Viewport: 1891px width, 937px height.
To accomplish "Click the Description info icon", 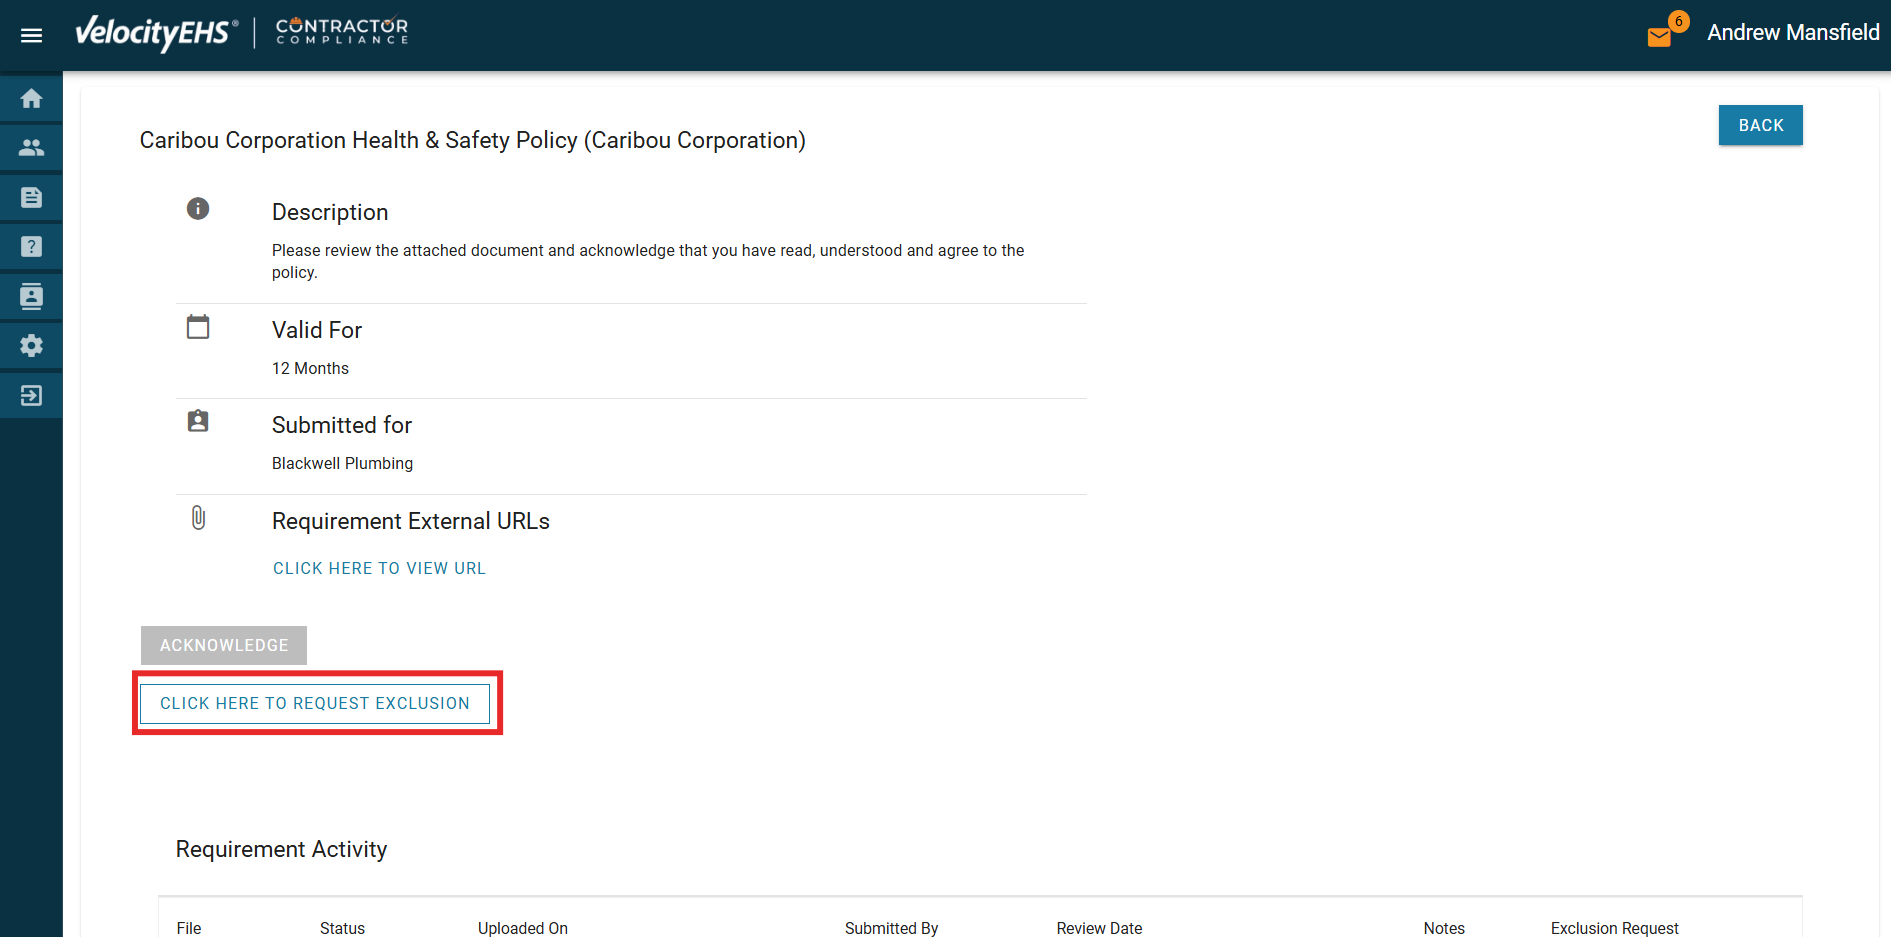I will tap(198, 208).
